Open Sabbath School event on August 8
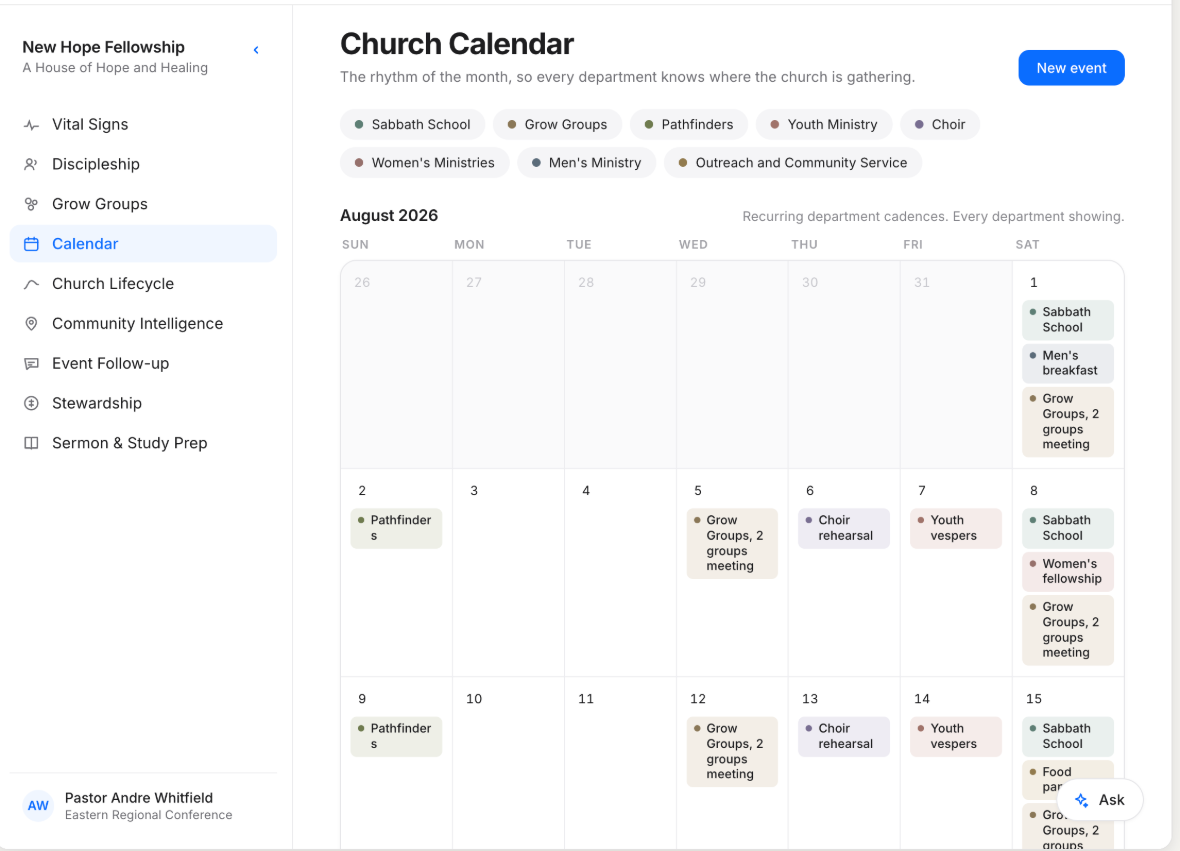Image resolution: width=1180 pixels, height=851 pixels. point(1067,528)
